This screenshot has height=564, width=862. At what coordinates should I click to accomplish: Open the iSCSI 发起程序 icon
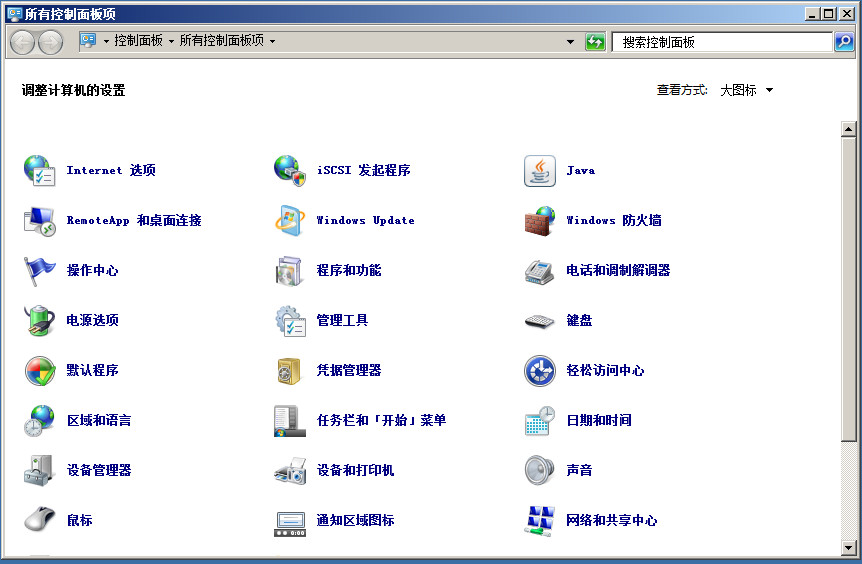(x=290, y=170)
